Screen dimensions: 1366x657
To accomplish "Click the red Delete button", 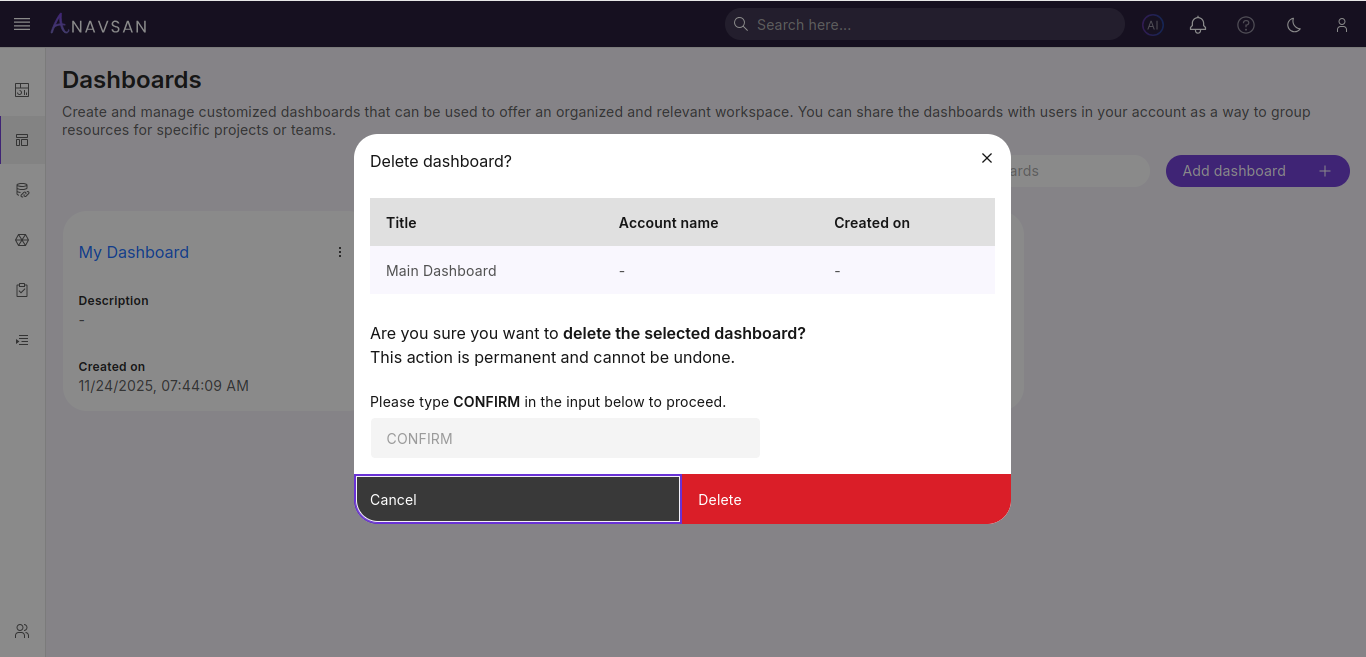I will (x=845, y=499).
